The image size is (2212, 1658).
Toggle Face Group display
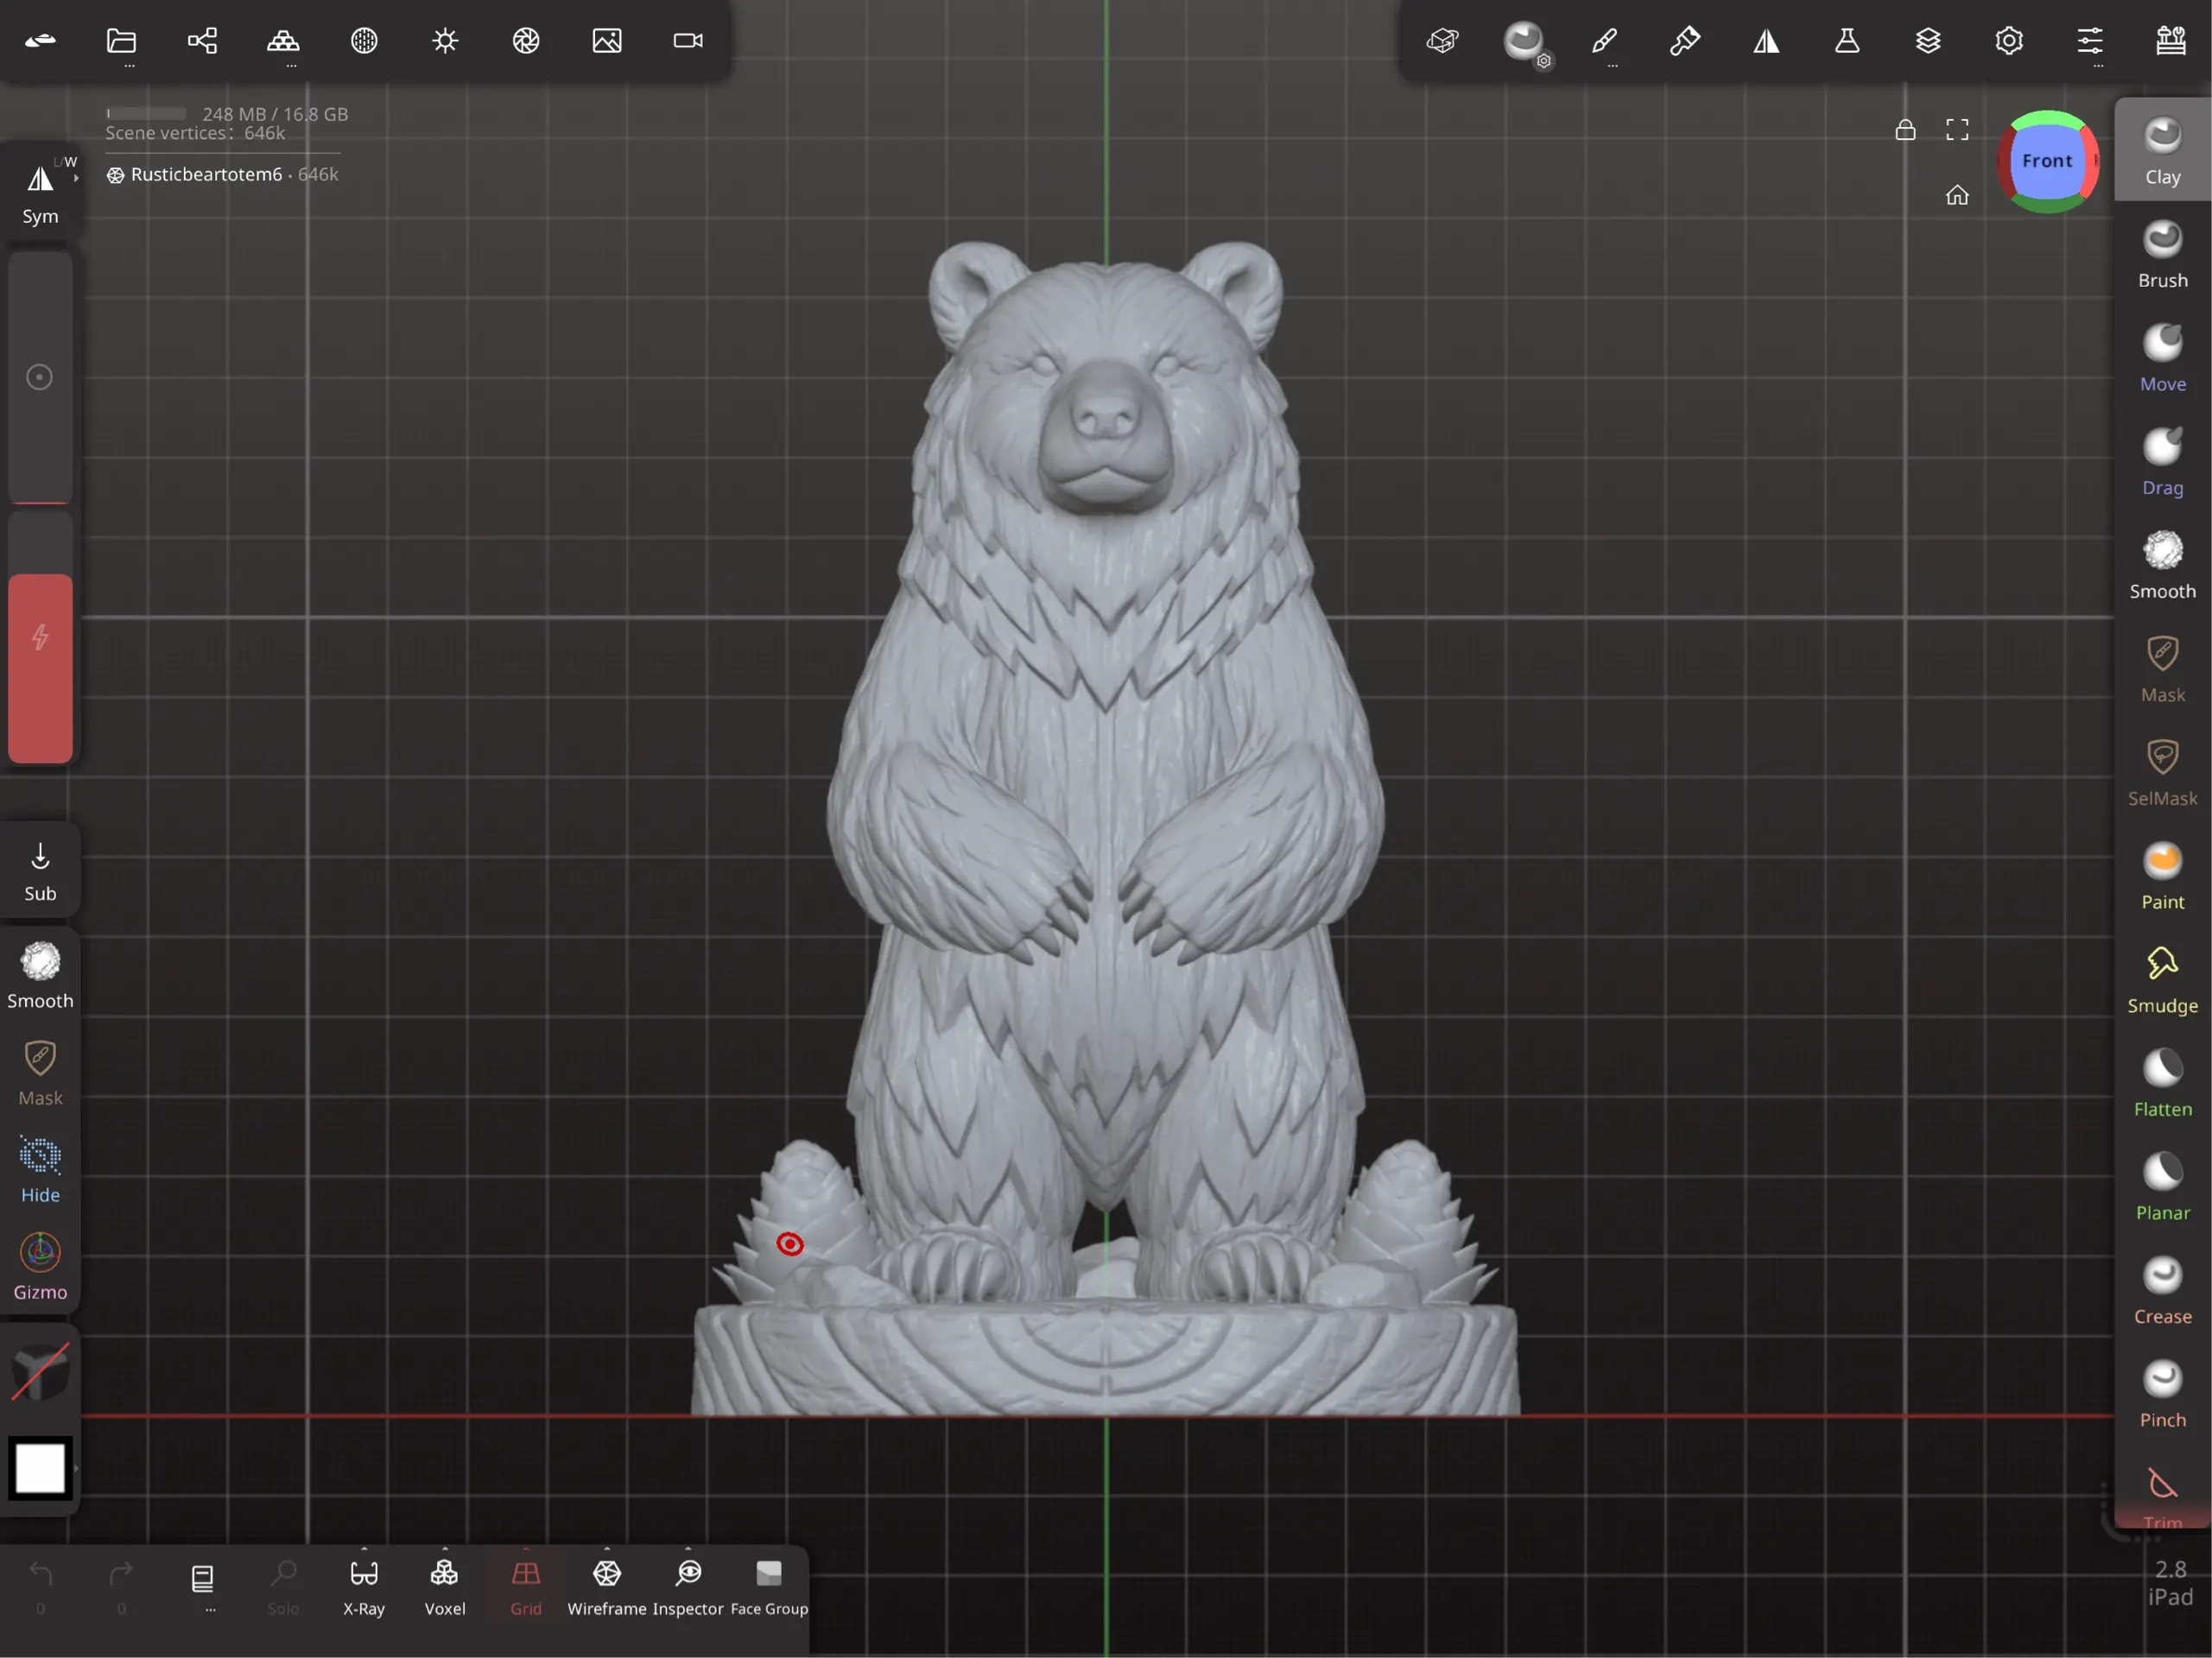pyautogui.click(x=769, y=1586)
